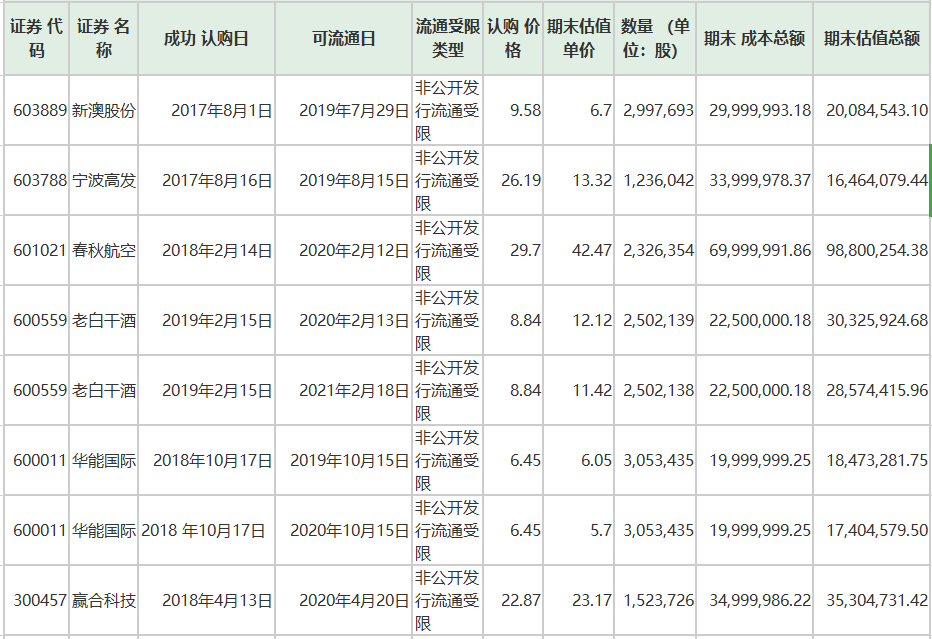Viewport: 932px width, 639px height.
Task: Select the date 2020年2月13日
Action: [x=354, y=320]
